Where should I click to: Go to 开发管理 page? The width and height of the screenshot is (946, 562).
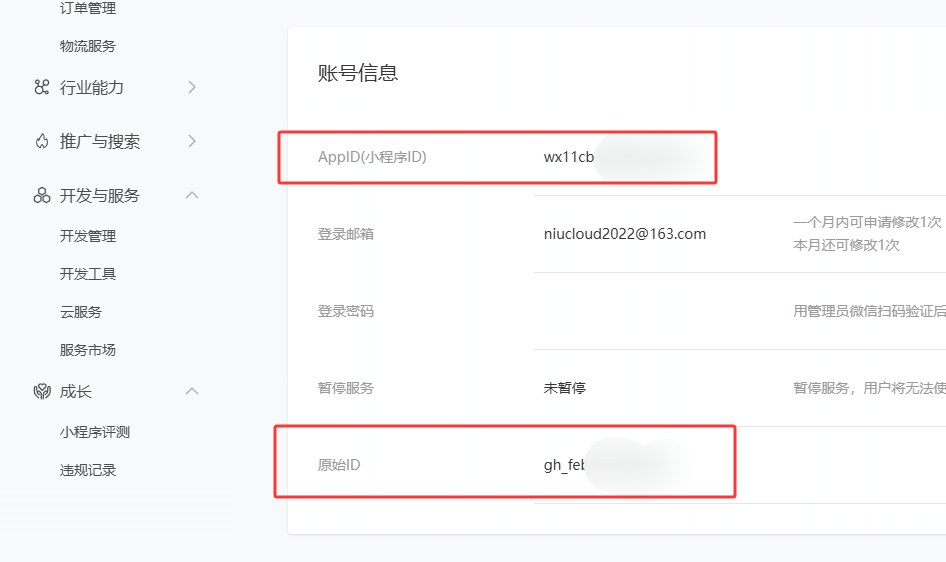click(88, 236)
